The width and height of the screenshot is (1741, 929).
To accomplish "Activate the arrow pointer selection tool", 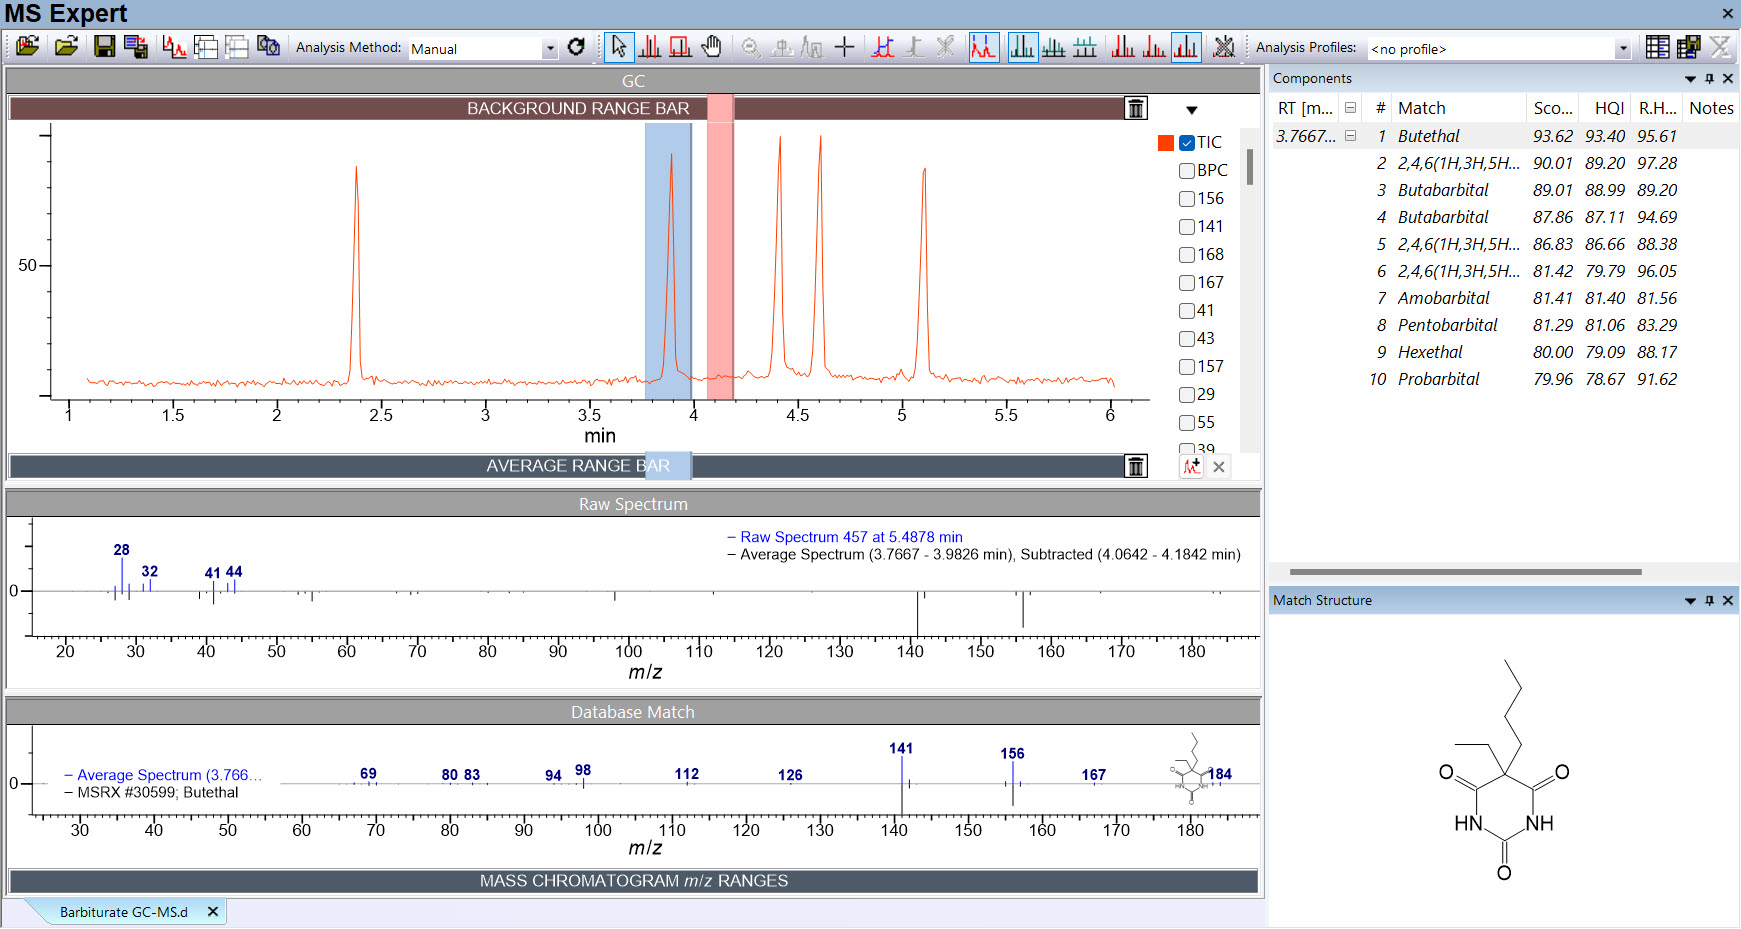I will (619, 47).
